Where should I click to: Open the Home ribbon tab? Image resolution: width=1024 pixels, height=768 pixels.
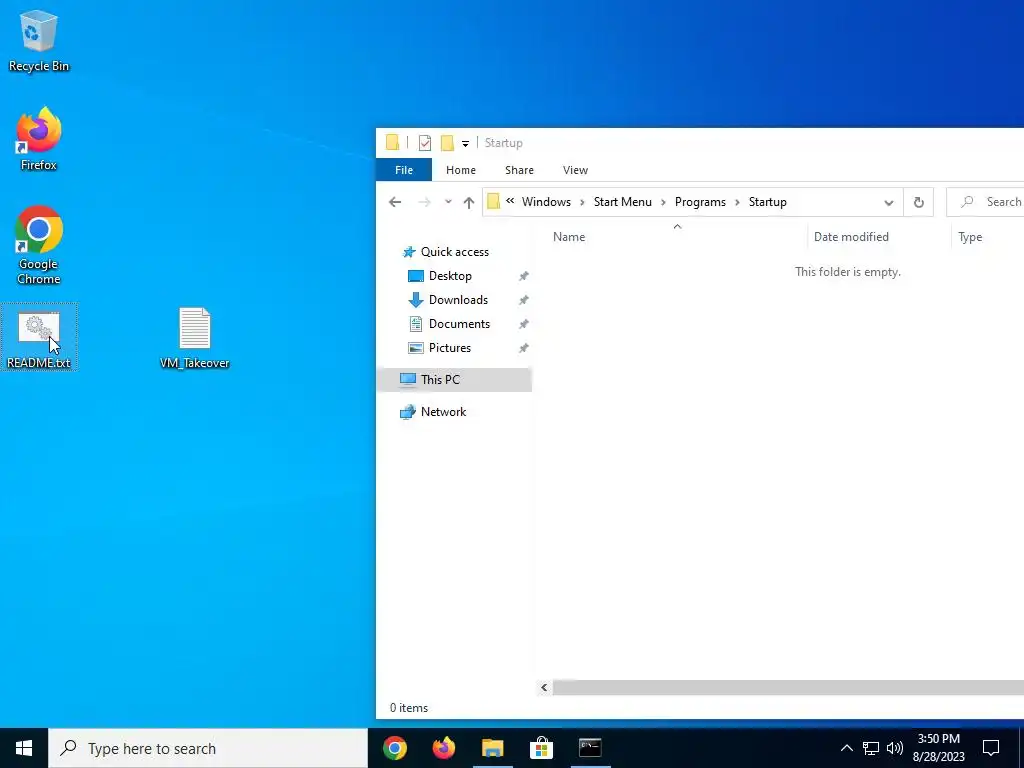[x=460, y=170]
